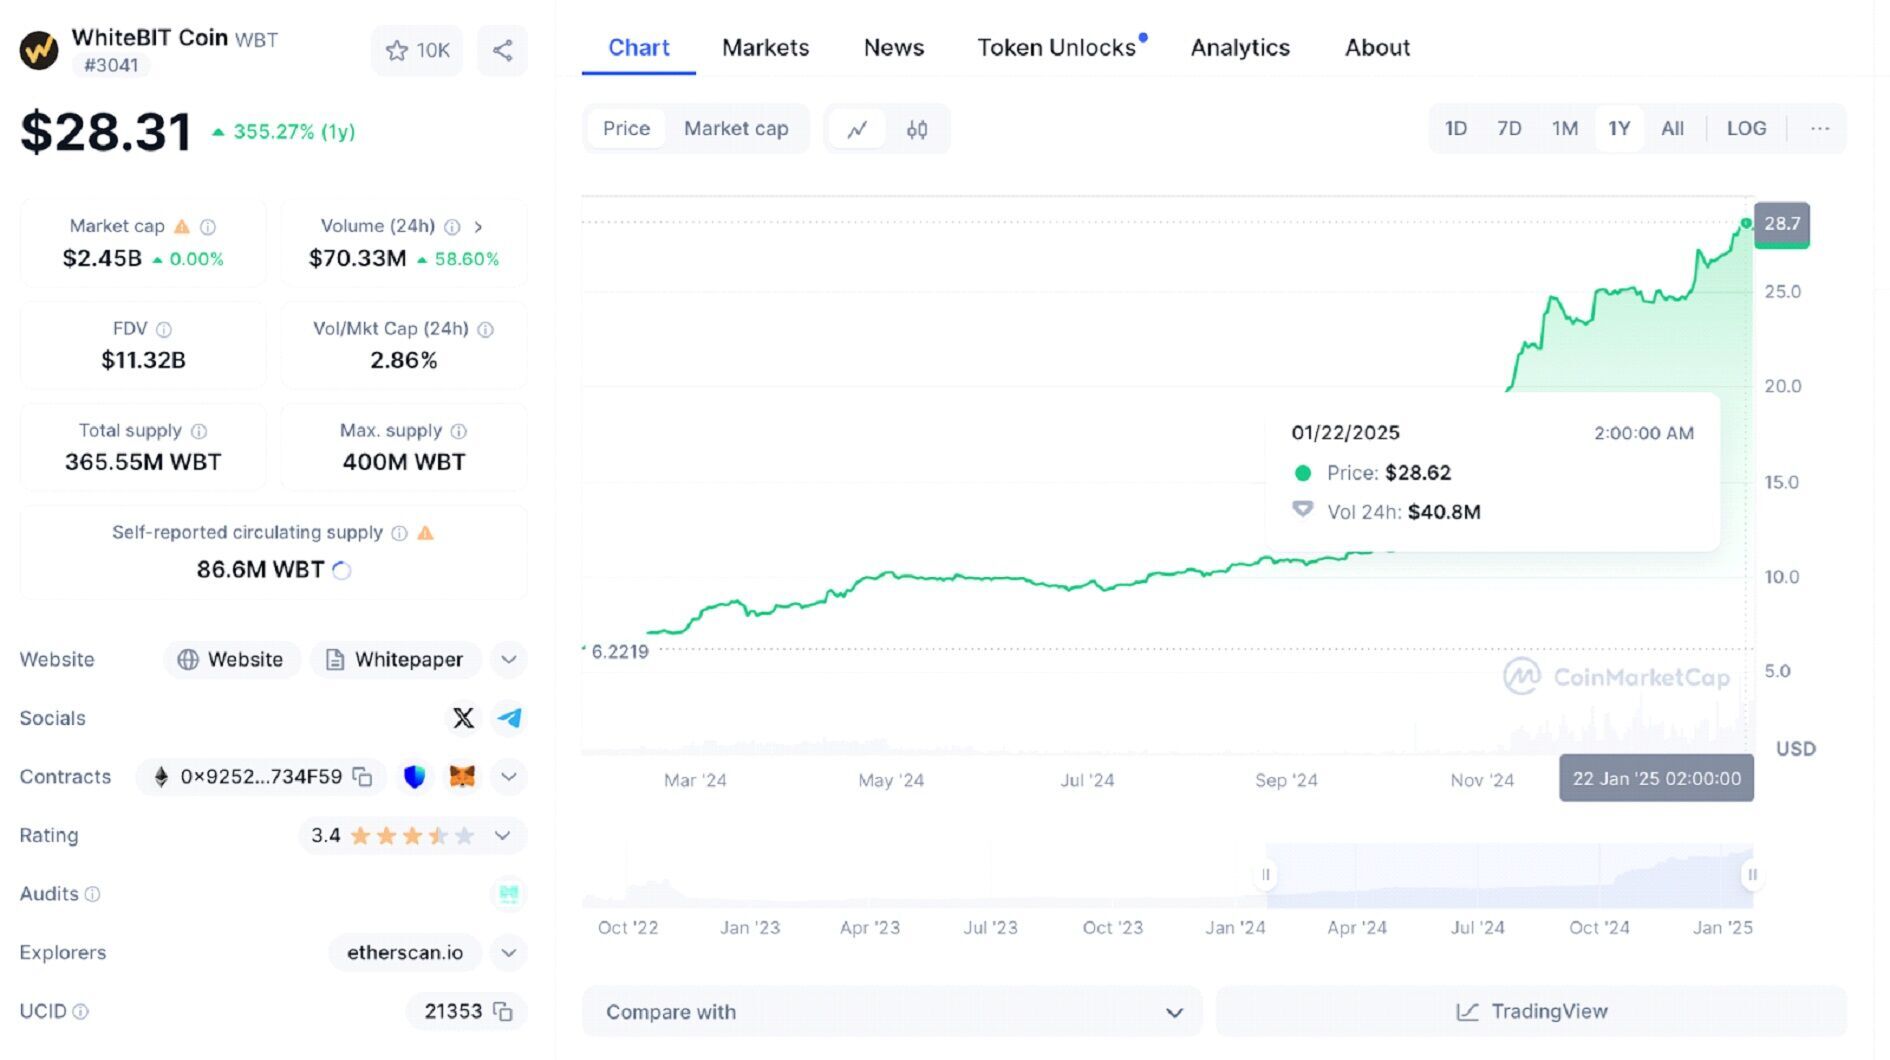Switch to the About tab
The image size is (1890, 1060).
coord(1377,48)
